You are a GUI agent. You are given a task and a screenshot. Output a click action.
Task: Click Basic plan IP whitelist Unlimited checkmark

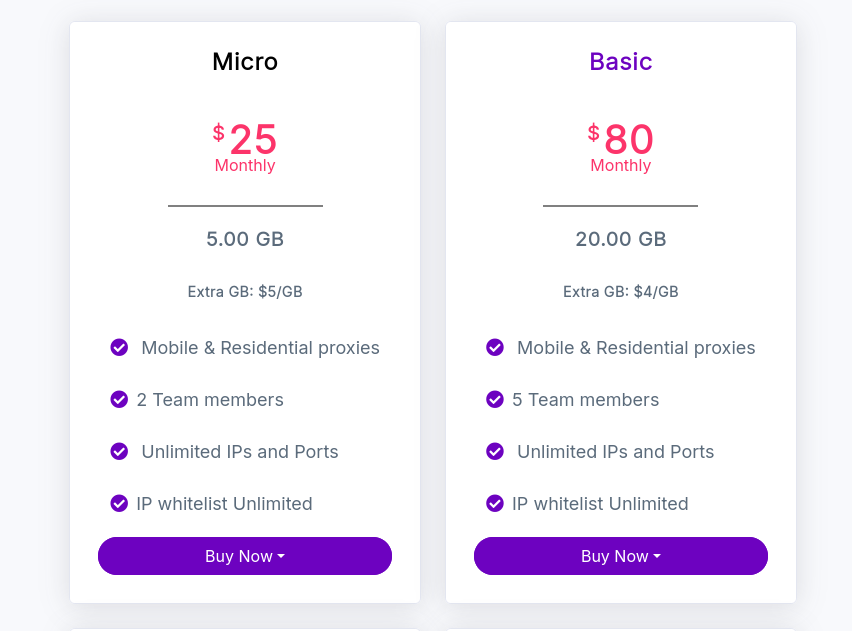pyautogui.click(x=495, y=503)
